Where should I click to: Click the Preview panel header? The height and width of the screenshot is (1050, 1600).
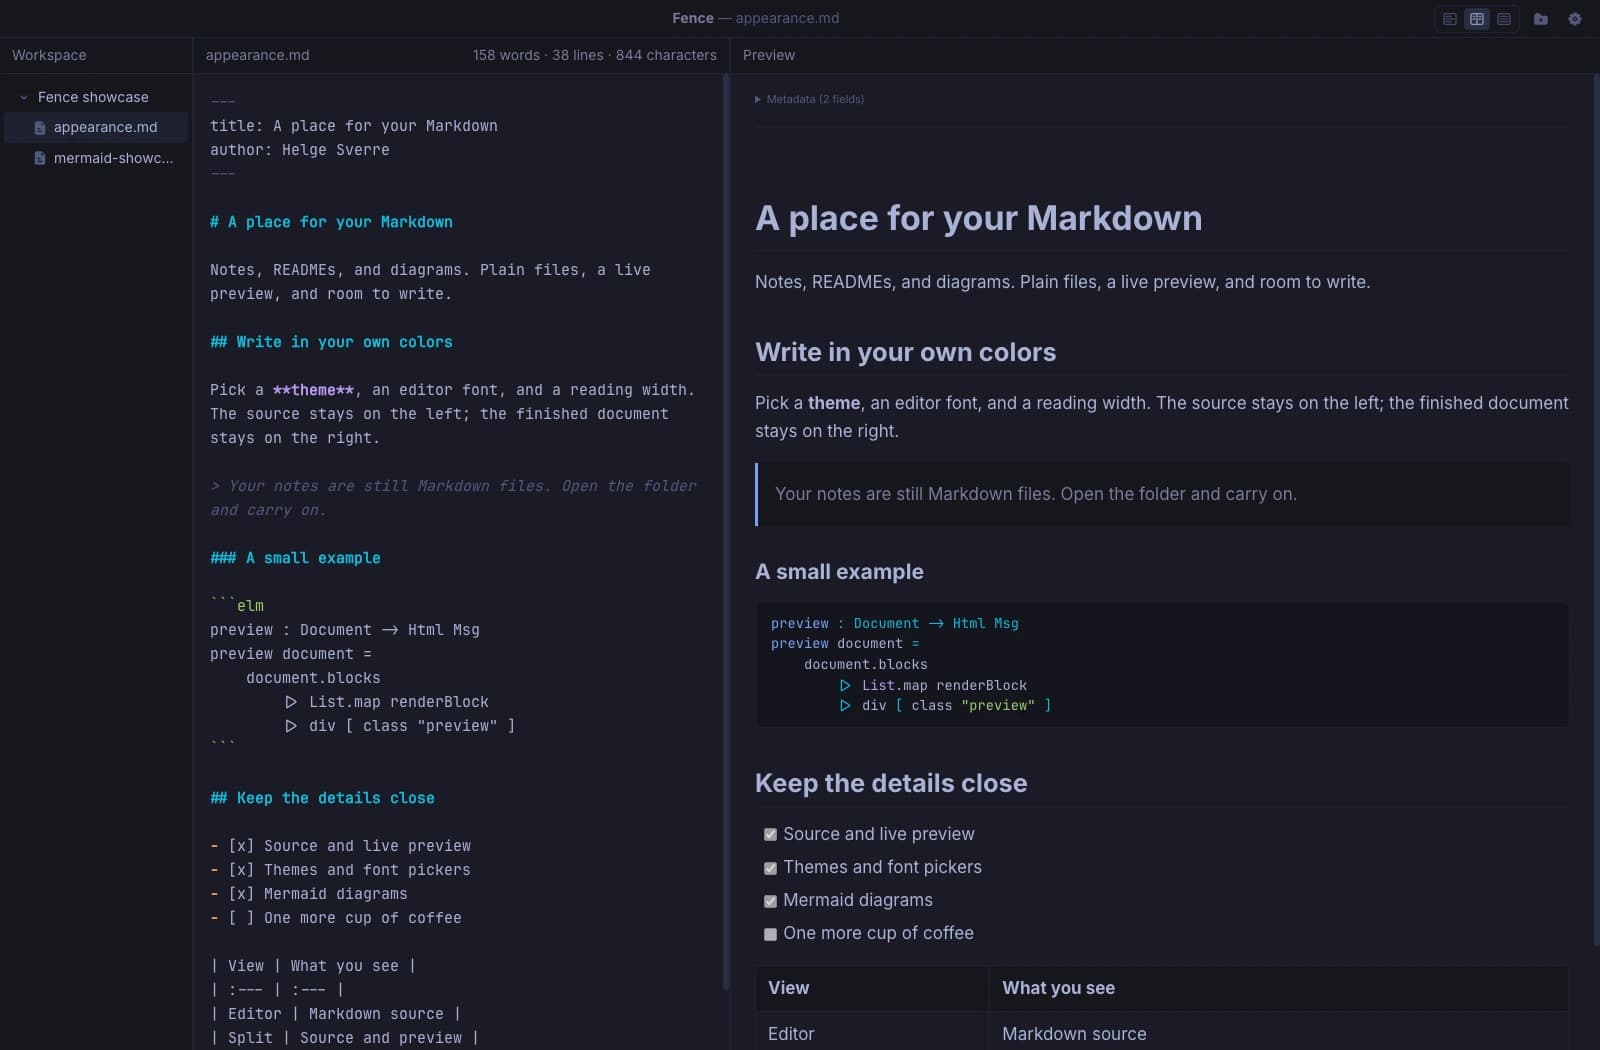pos(769,55)
